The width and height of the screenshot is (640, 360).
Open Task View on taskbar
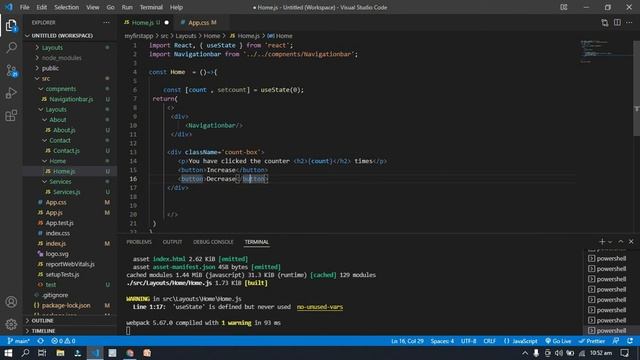[x=42, y=353]
